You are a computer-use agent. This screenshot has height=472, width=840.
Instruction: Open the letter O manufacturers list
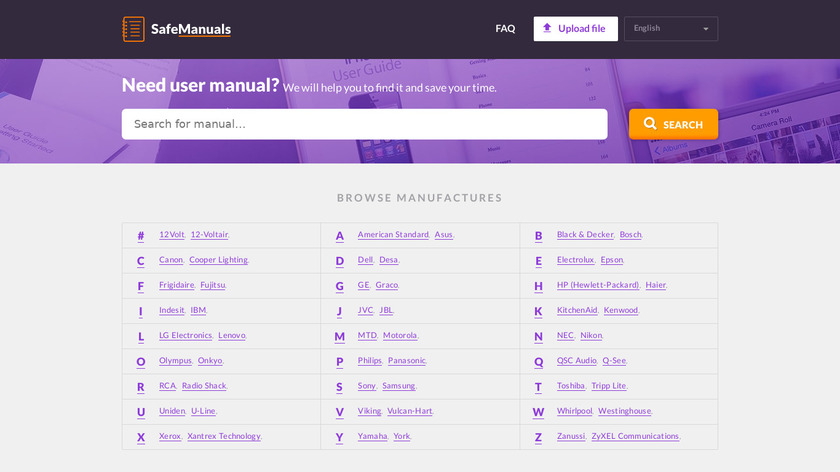click(x=140, y=362)
